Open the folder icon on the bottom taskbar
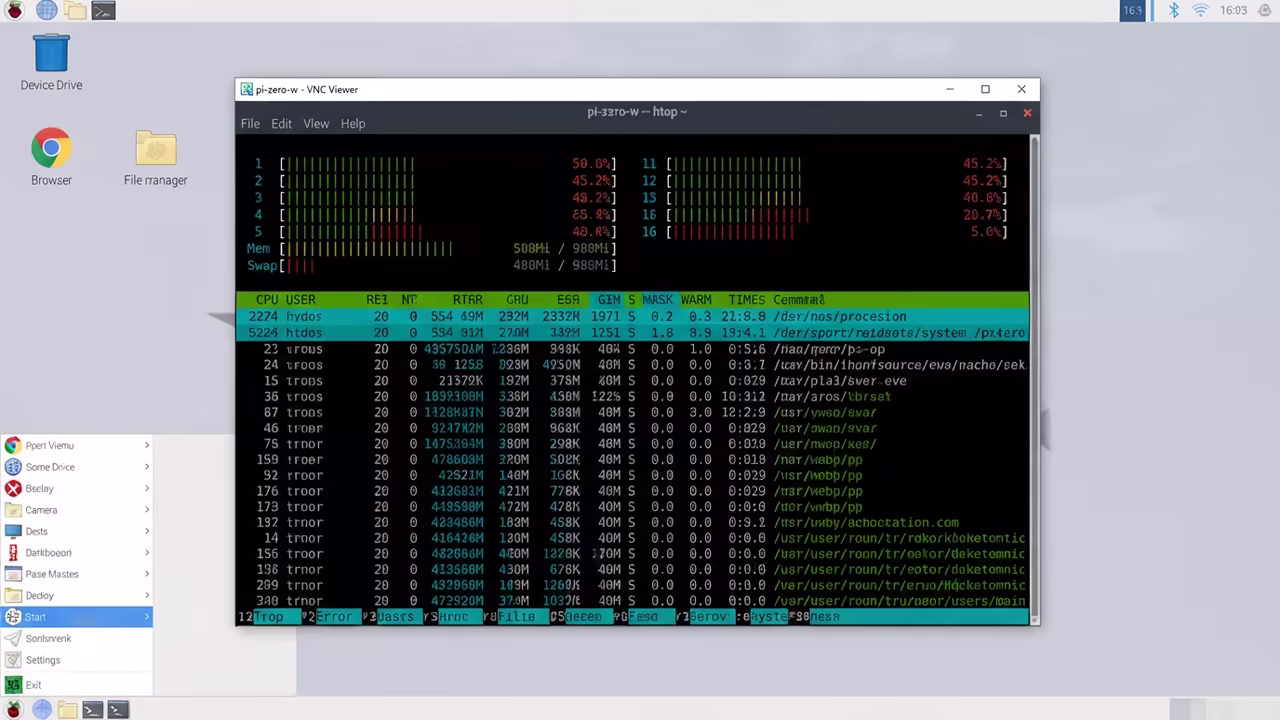Screen dimensions: 1280x720 (x=67, y=710)
